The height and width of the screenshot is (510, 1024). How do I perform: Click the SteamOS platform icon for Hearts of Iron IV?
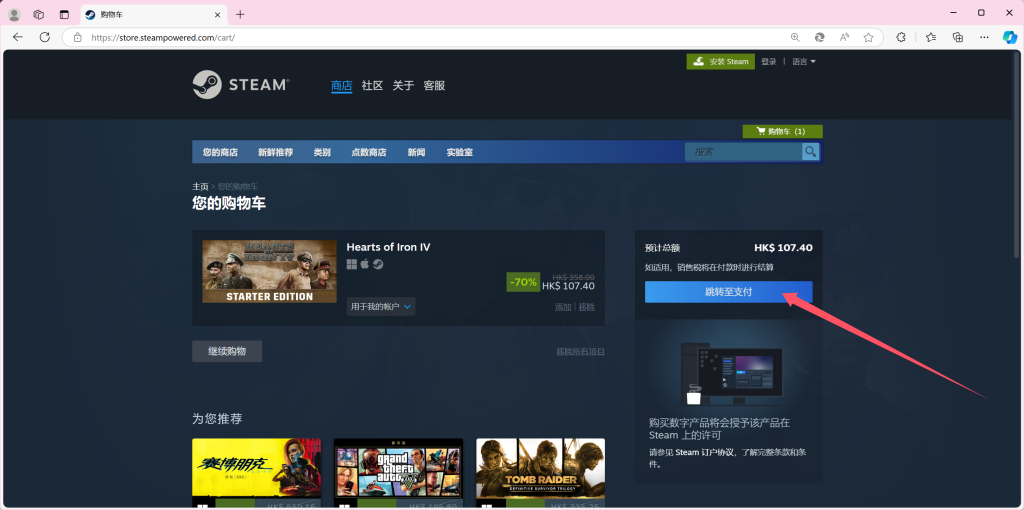coord(378,264)
